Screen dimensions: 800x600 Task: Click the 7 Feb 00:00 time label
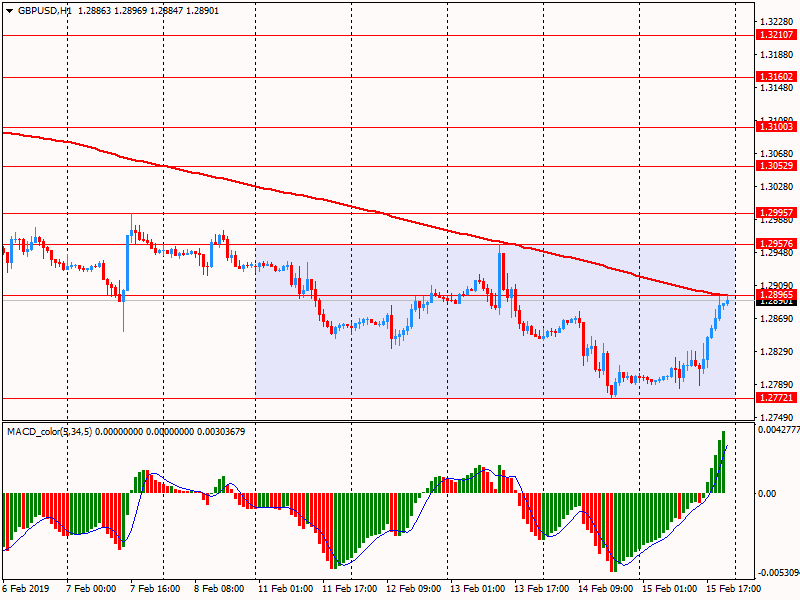[x=91, y=588]
